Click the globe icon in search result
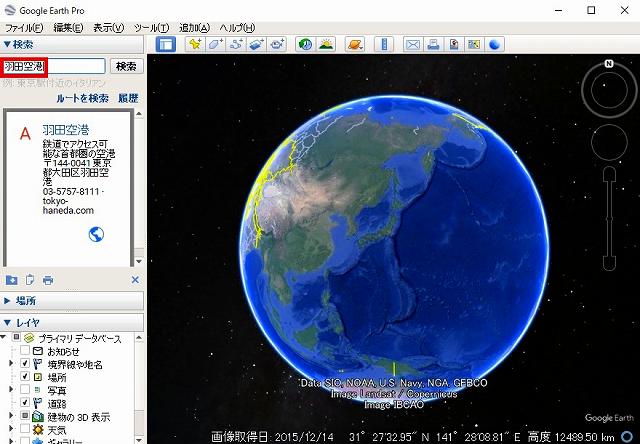This screenshot has height=444, width=640. (96, 234)
